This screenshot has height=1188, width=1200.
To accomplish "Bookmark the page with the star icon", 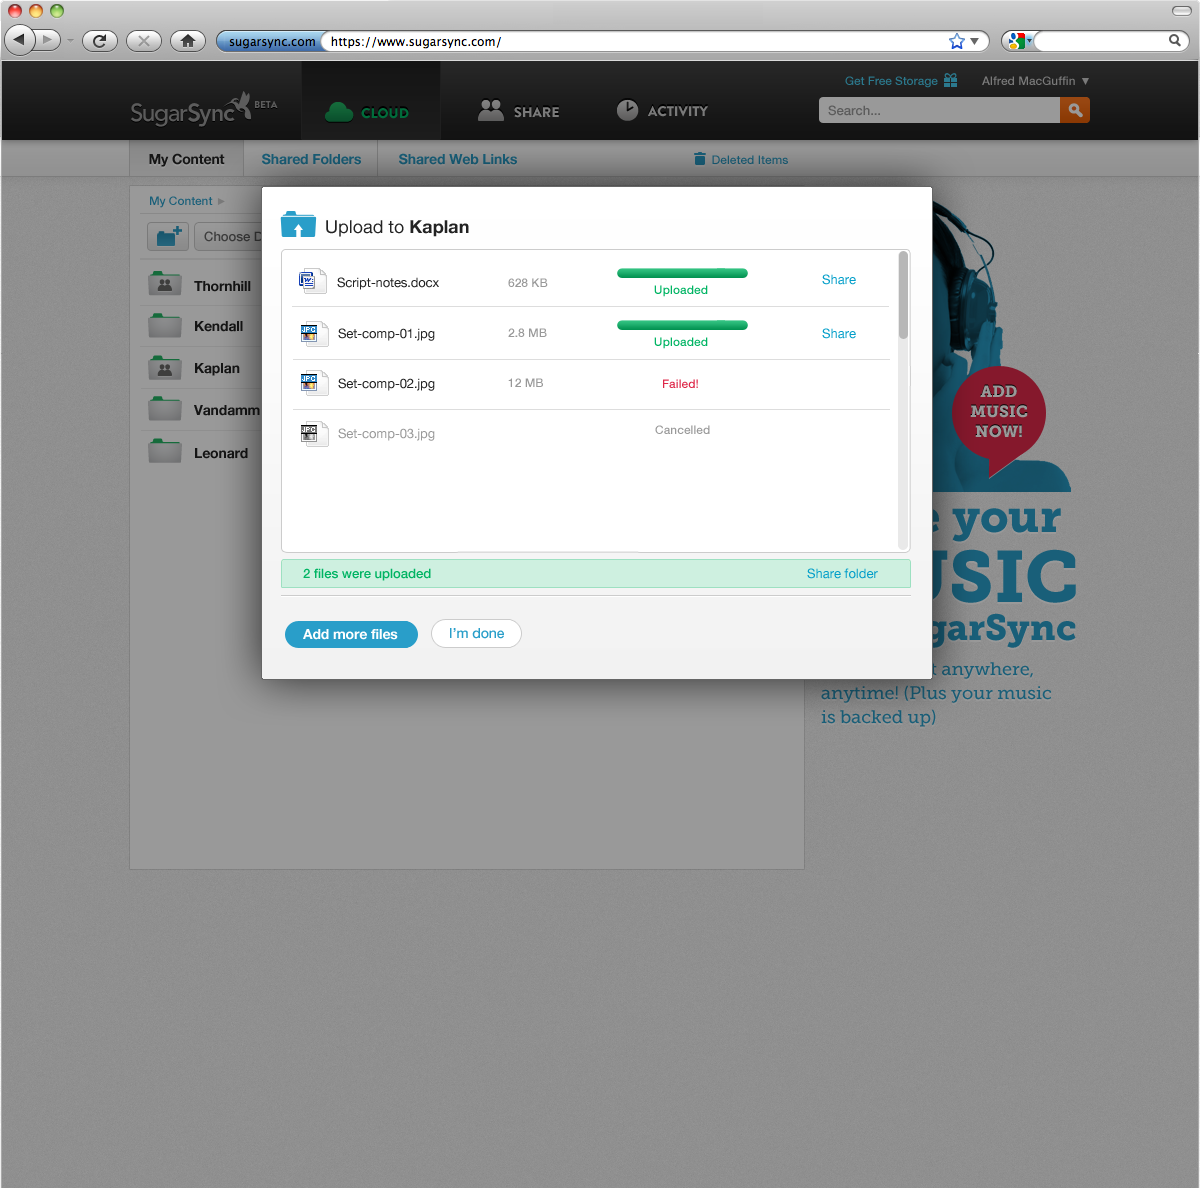I will click(x=957, y=41).
